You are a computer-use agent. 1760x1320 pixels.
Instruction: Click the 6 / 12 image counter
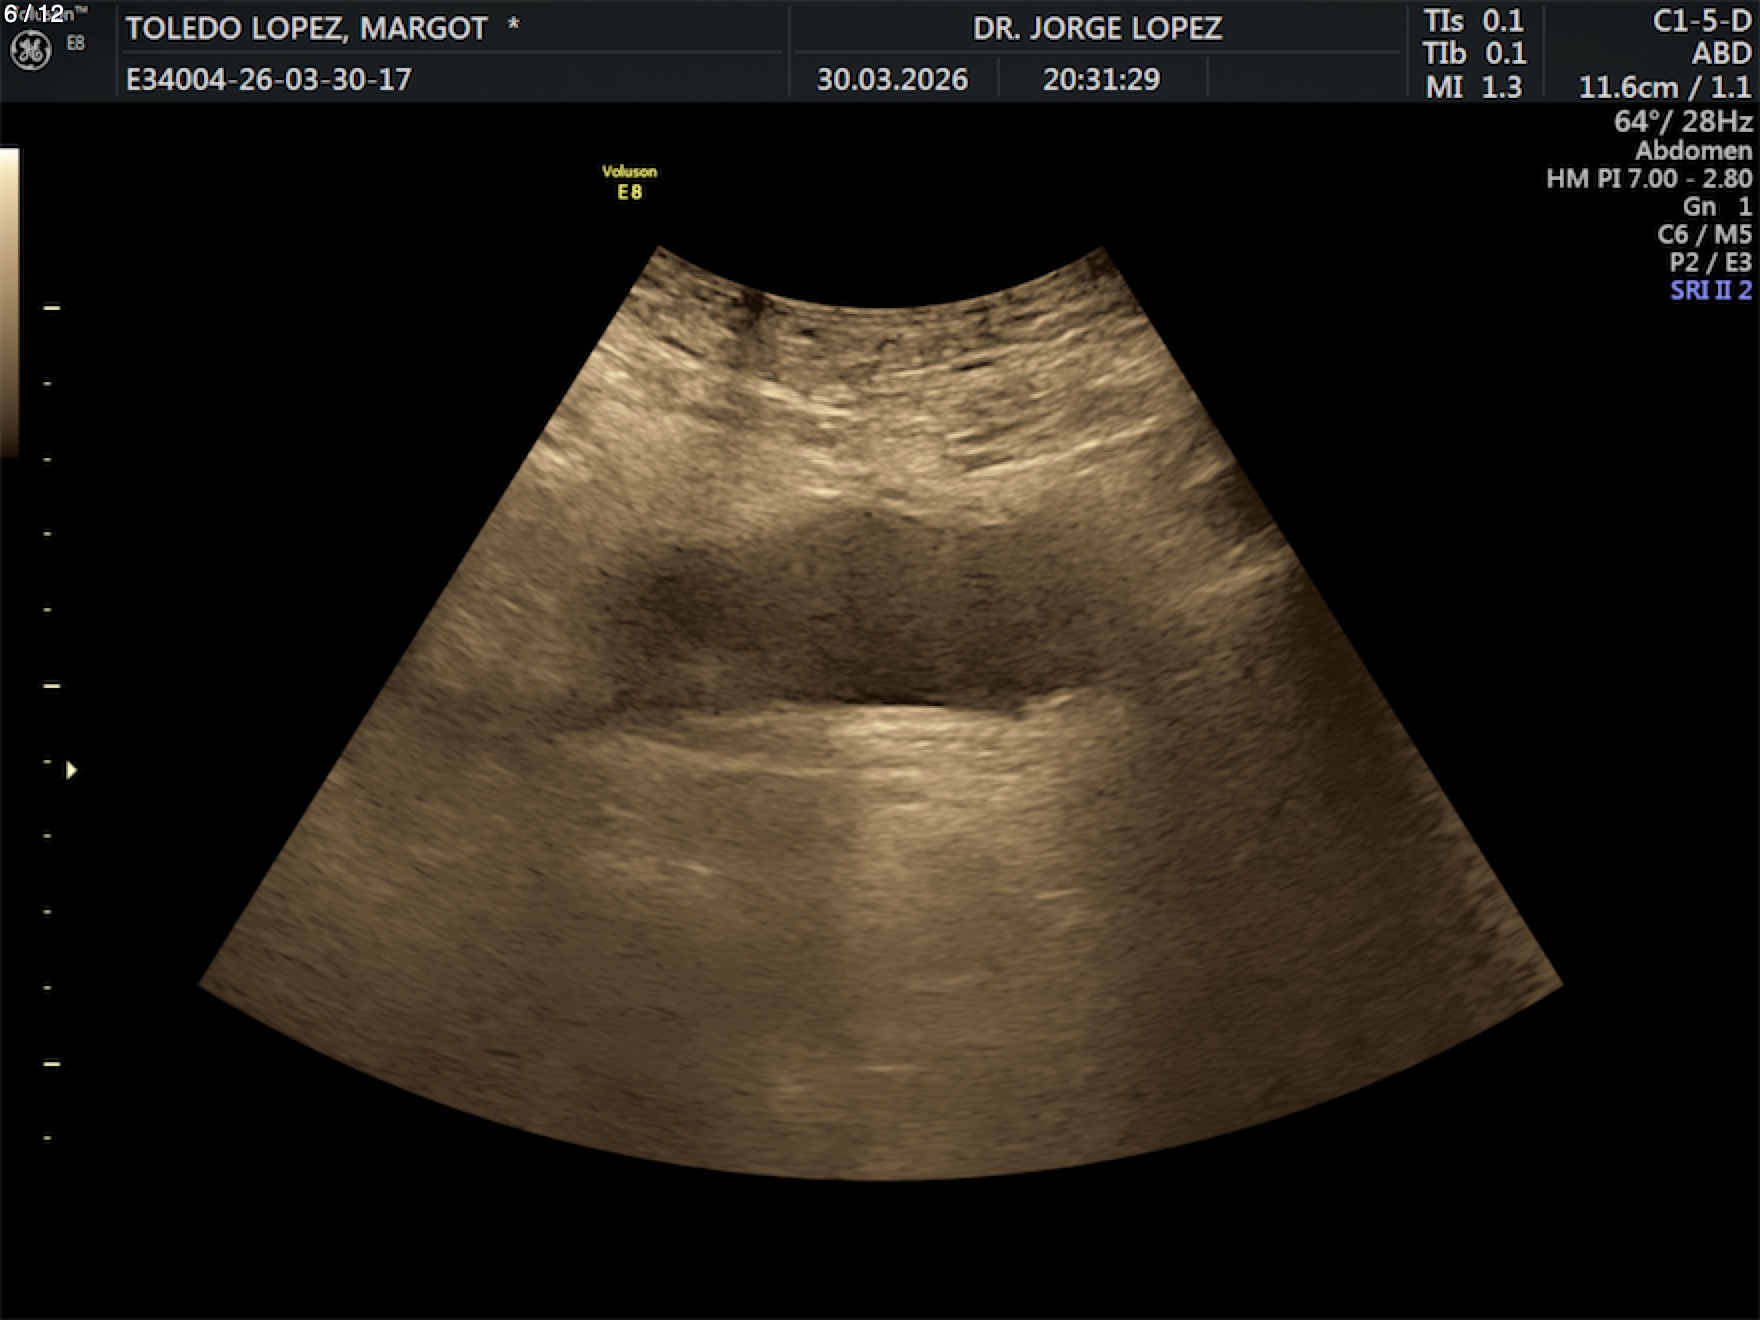[x=34, y=14]
